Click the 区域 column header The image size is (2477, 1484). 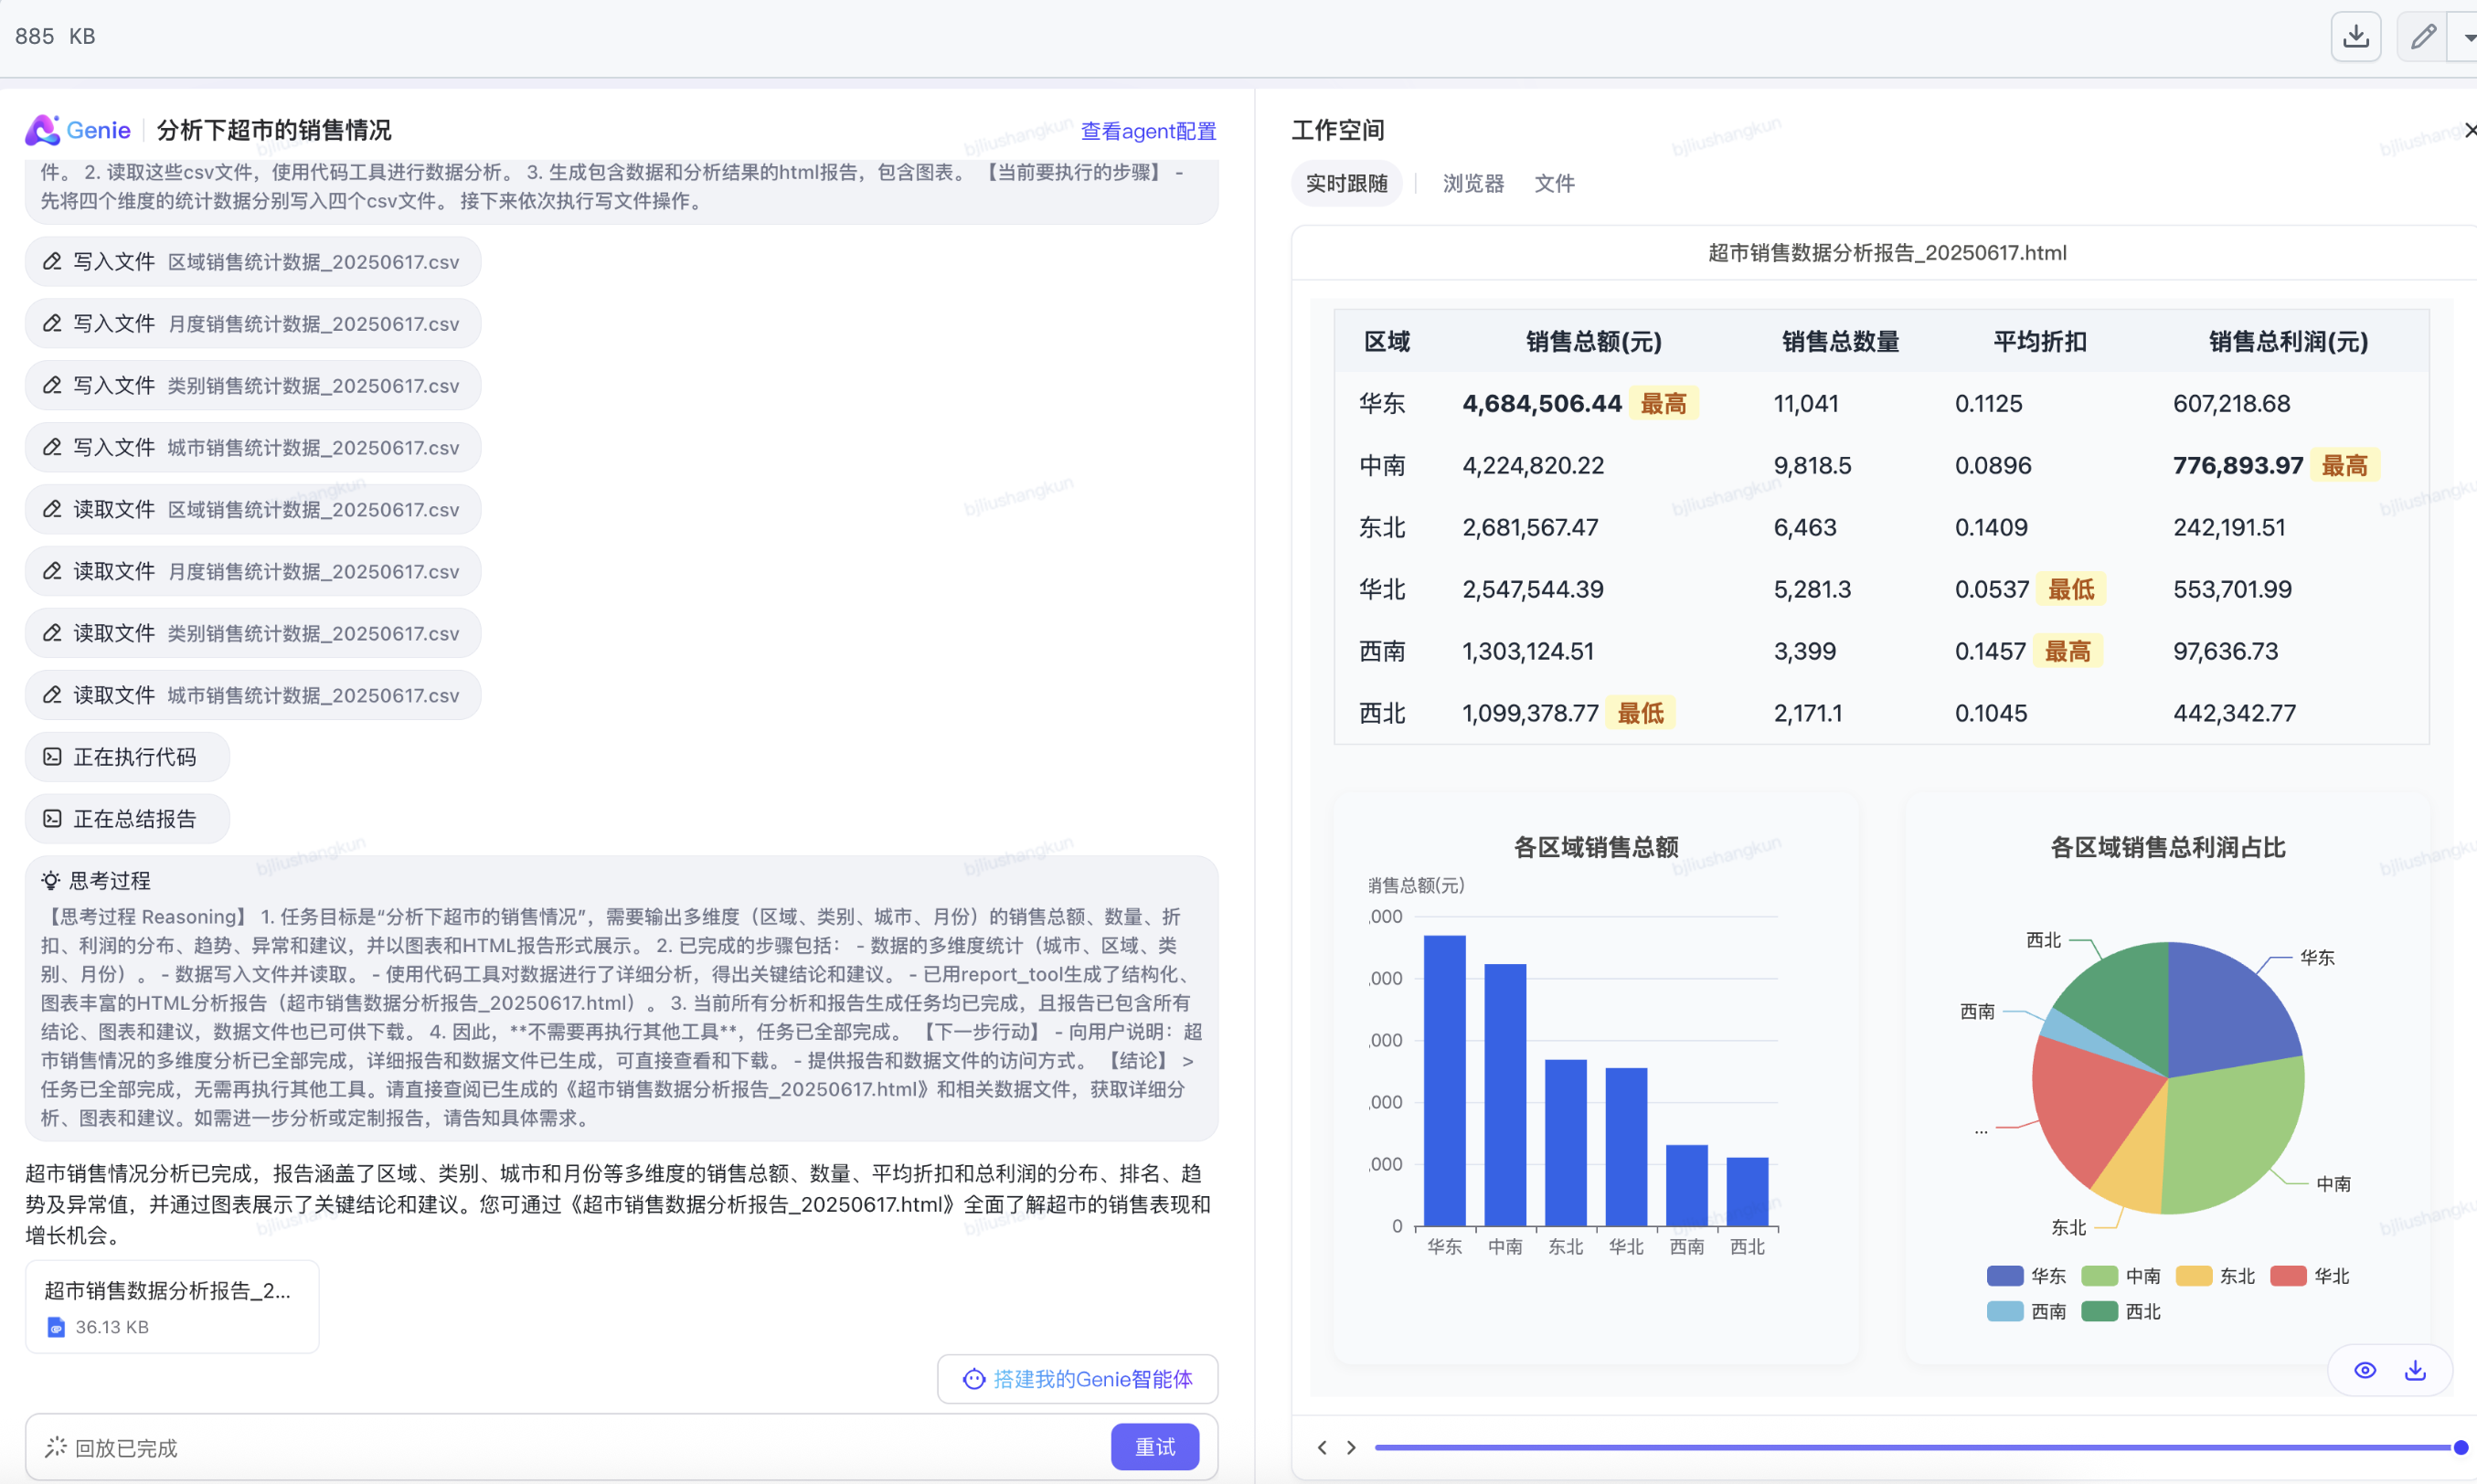tap(1387, 341)
